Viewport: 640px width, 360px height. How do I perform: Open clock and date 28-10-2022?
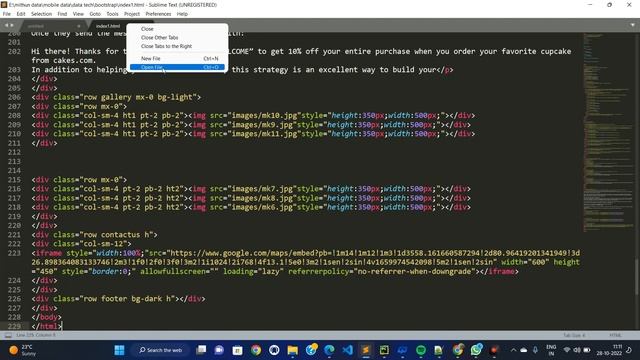[609, 350]
